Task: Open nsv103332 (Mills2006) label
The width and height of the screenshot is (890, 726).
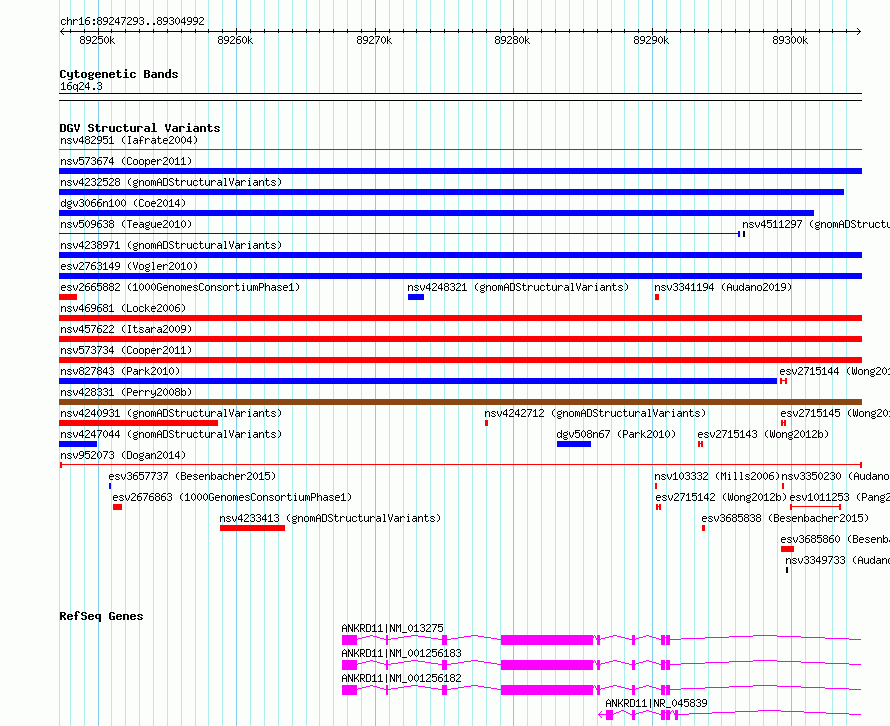Action: (717, 476)
